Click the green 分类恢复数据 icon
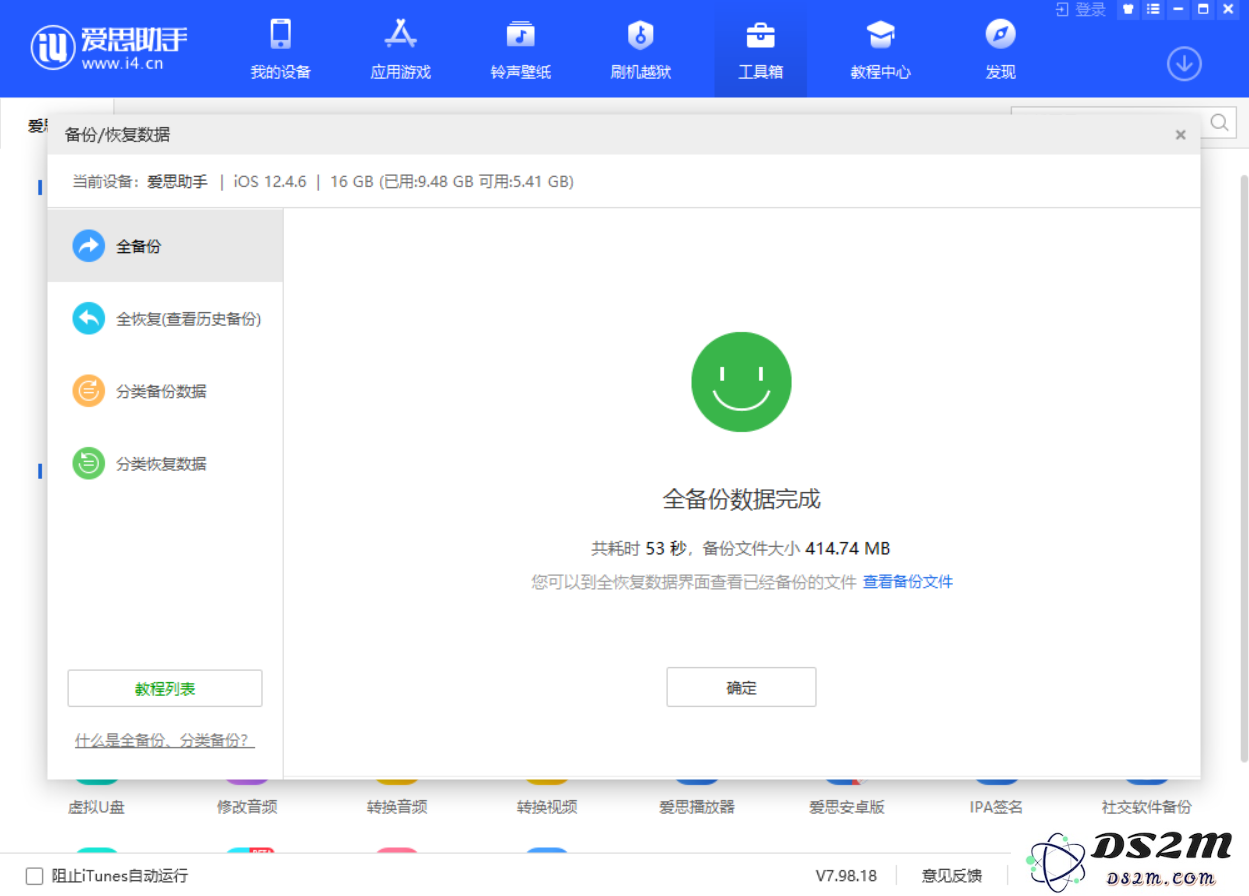This screenshot has width=1249, height=896. [89, 464]
